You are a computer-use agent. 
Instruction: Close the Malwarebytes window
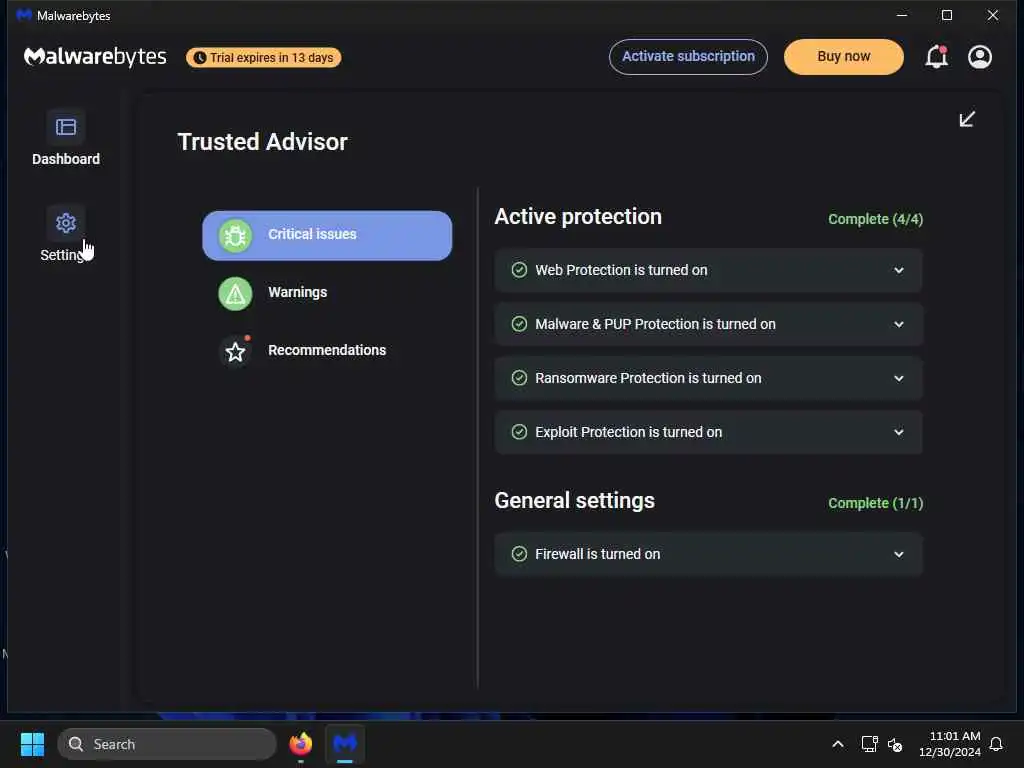tap(993, 15)
